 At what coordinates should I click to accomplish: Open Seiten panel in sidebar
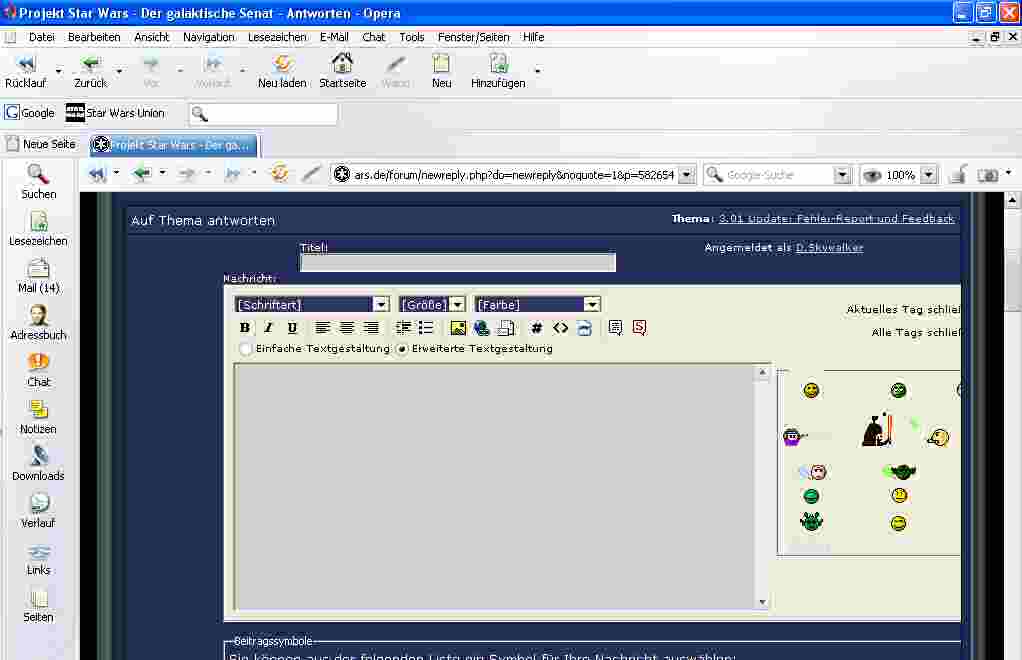(38, 605)
